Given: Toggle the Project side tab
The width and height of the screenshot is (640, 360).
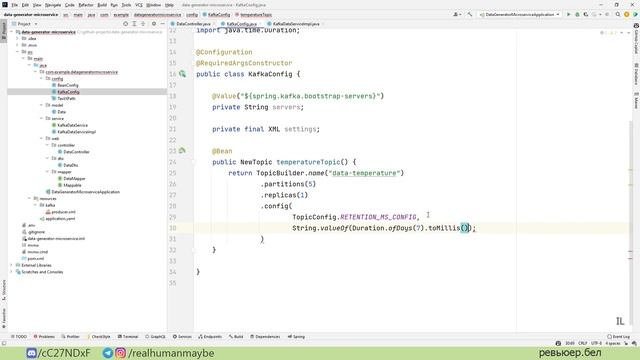Looking at the screenshot, I should [x=4, y=30].
